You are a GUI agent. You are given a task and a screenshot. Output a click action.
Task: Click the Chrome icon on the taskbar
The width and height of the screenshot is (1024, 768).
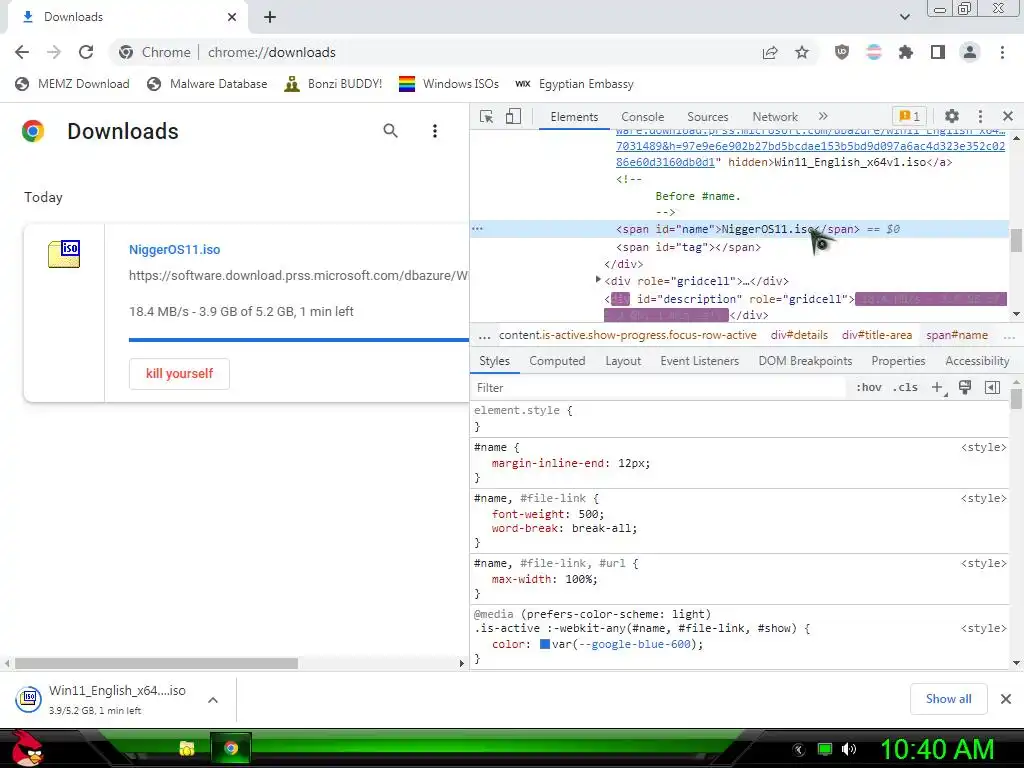coord(231,748)
